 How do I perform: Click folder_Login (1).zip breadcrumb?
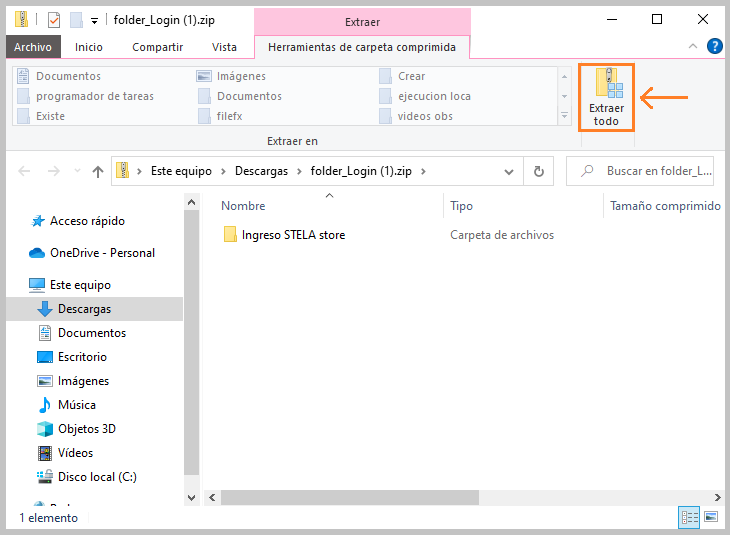pos(361,171)
